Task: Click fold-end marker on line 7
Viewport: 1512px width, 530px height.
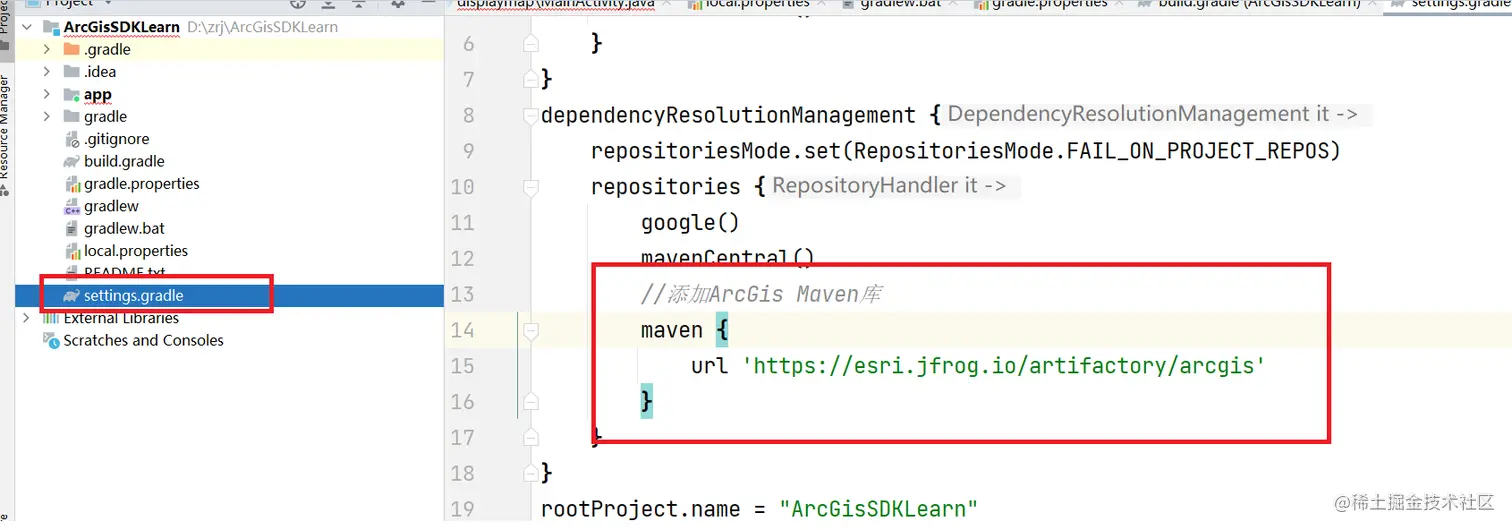Action: pos(531,79)
